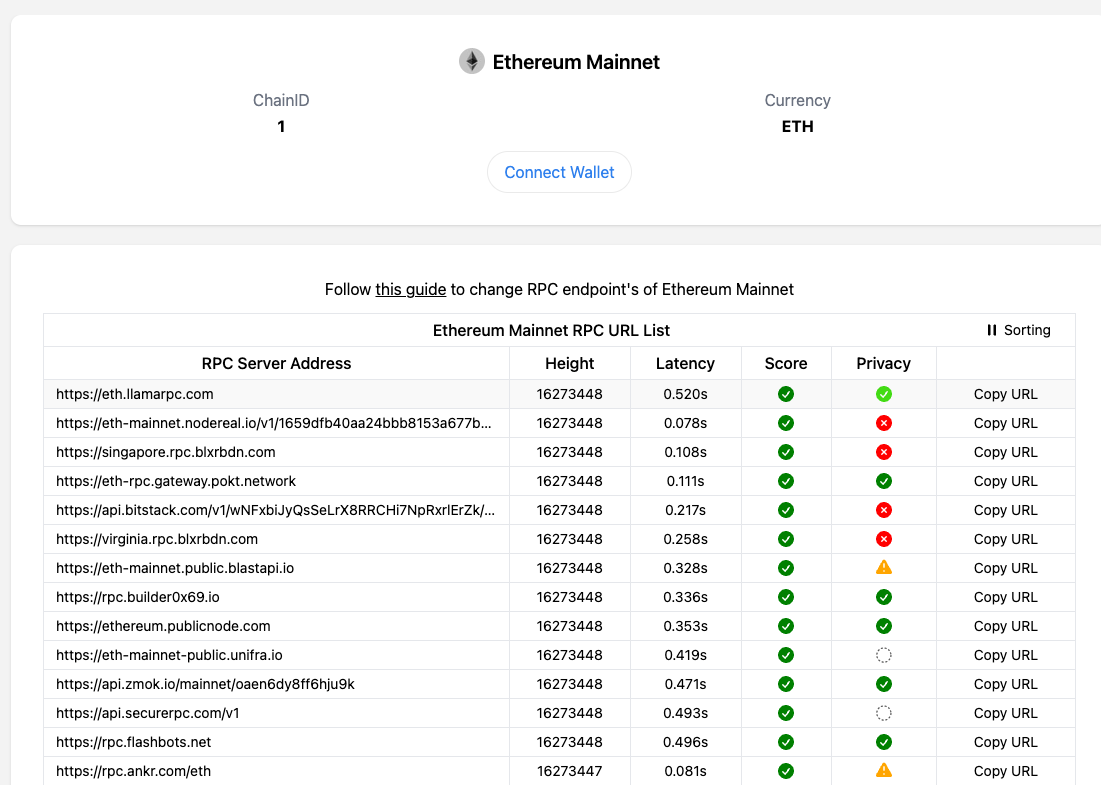Select the https://rpc.flashbots.net address
The width and height of the screenshot is (1101, 785).
click(133, 742)
